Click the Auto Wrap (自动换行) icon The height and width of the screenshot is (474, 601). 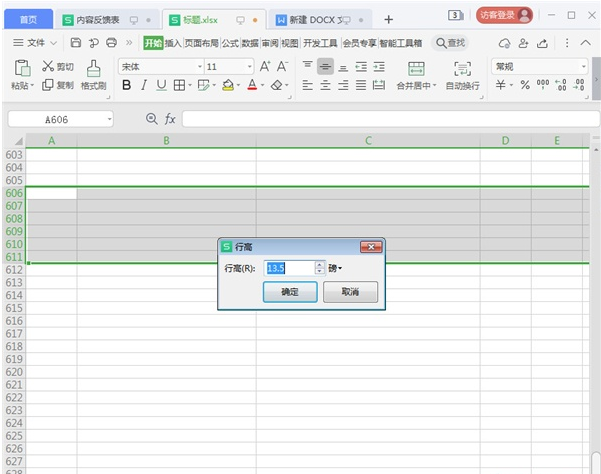click(462, 67)
